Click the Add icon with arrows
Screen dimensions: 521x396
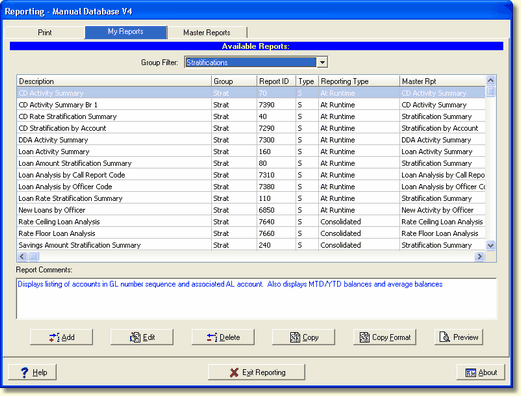54,337
